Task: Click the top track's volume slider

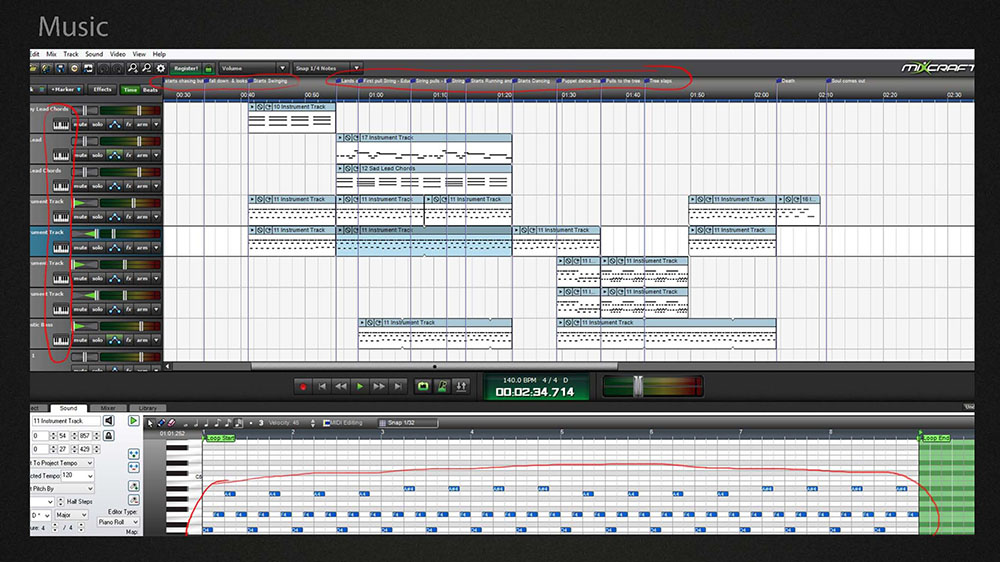Action: pos(139,110)
